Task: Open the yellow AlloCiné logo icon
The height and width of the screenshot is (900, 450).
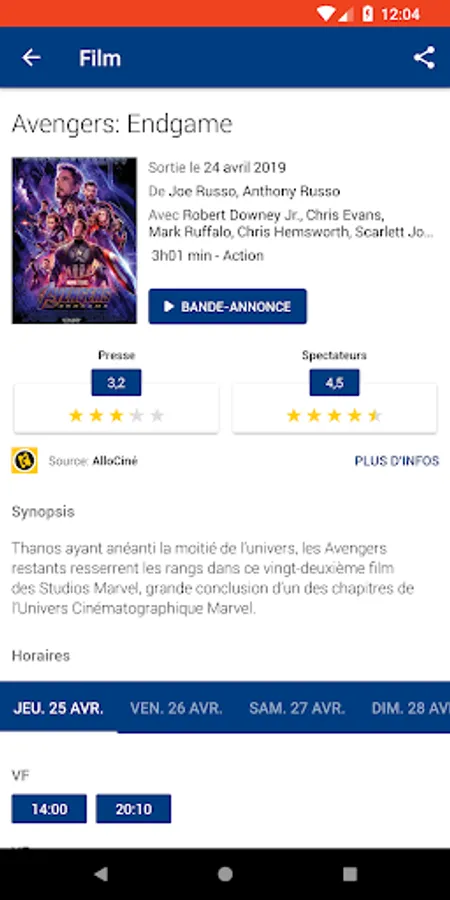Action: point(25,460)
